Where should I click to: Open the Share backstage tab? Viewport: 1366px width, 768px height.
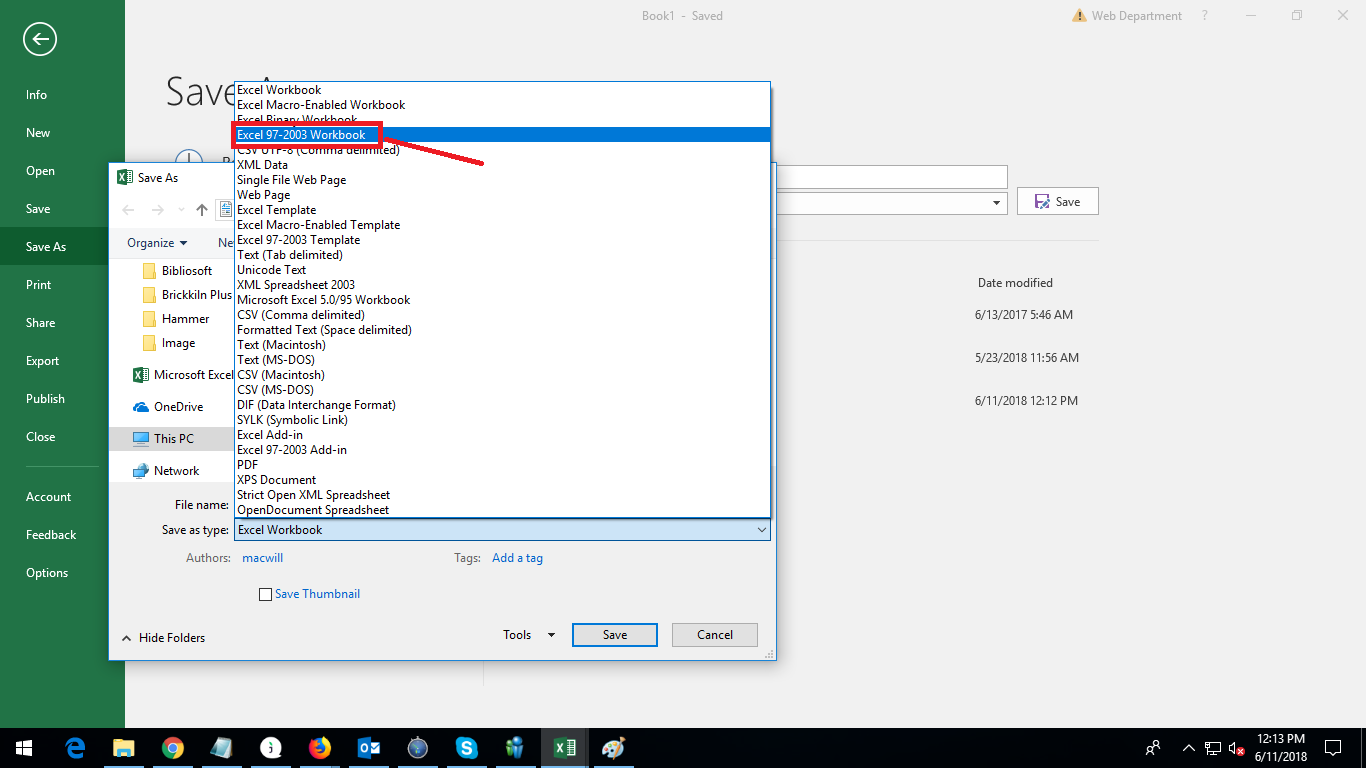(x=62, y=323)
